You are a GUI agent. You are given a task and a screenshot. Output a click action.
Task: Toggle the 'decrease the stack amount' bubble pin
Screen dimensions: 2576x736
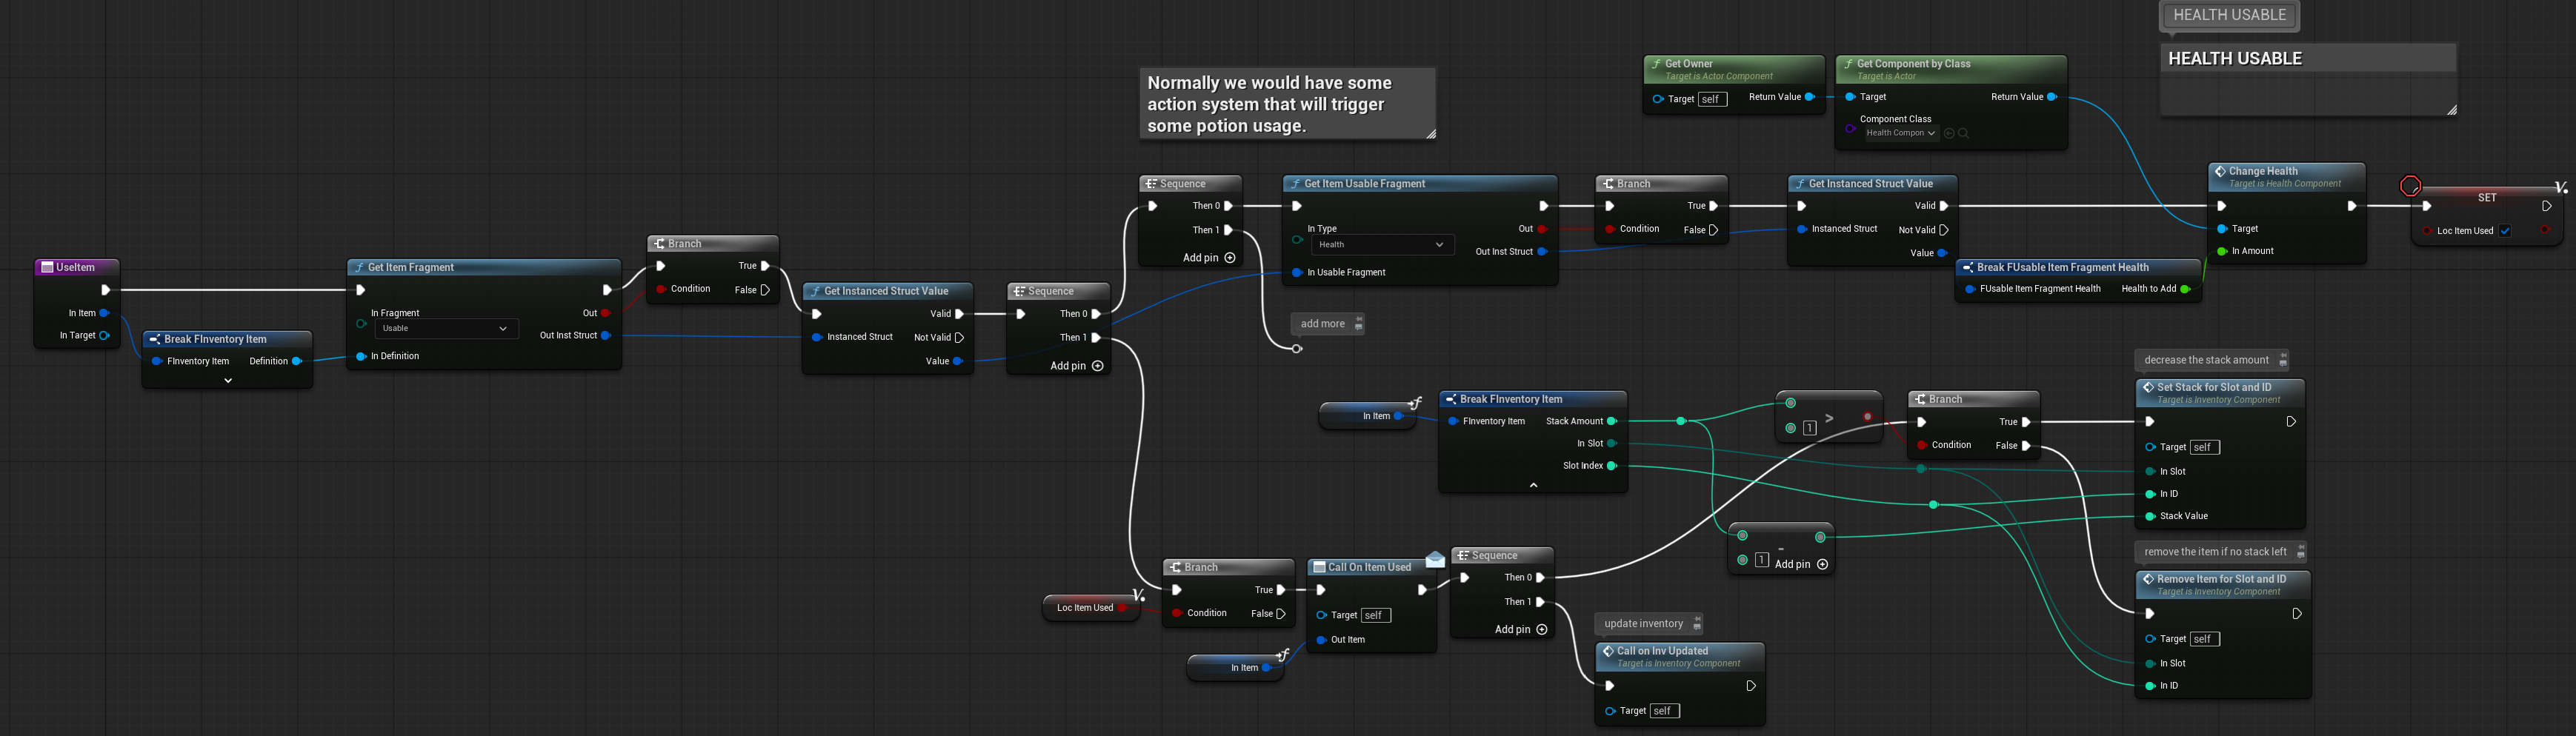coord(2283,360)
